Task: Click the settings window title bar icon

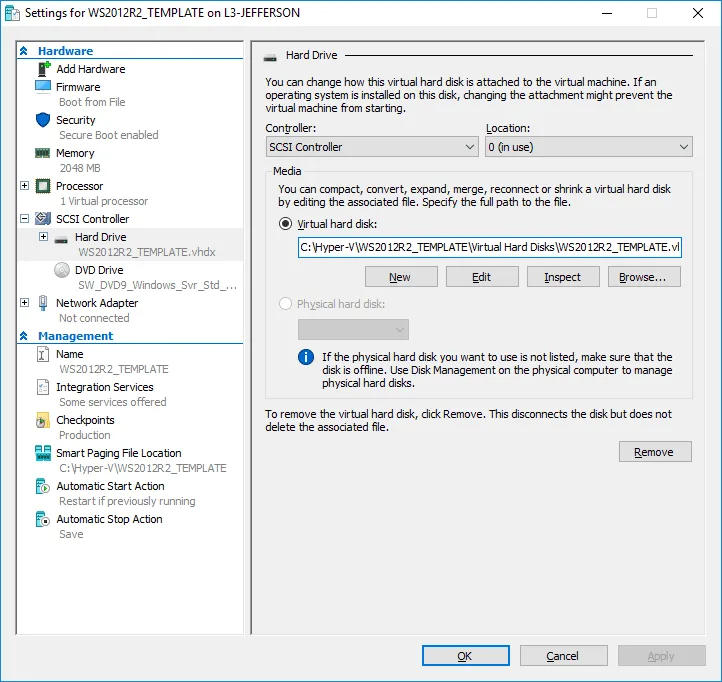Action: point(12,13)
